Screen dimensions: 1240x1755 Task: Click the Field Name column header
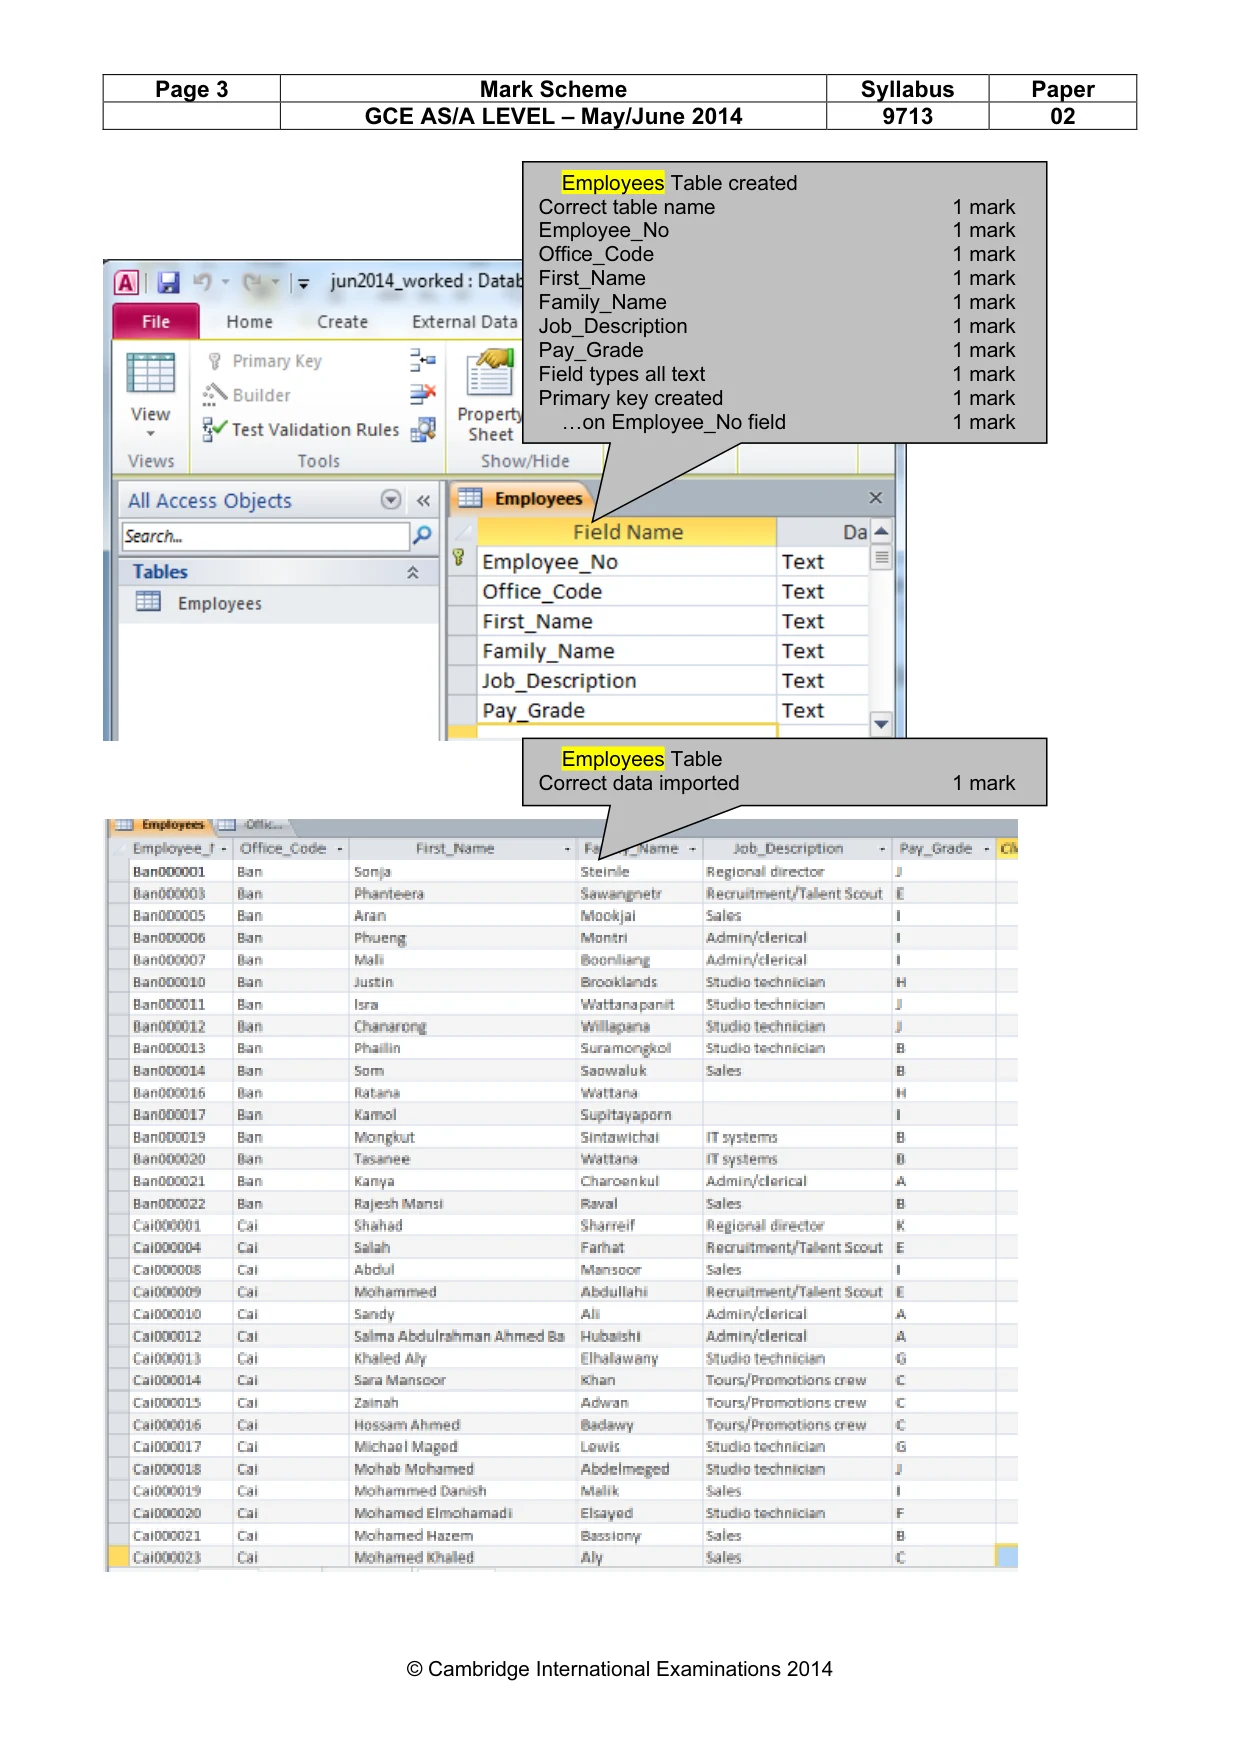click(627, 532)
